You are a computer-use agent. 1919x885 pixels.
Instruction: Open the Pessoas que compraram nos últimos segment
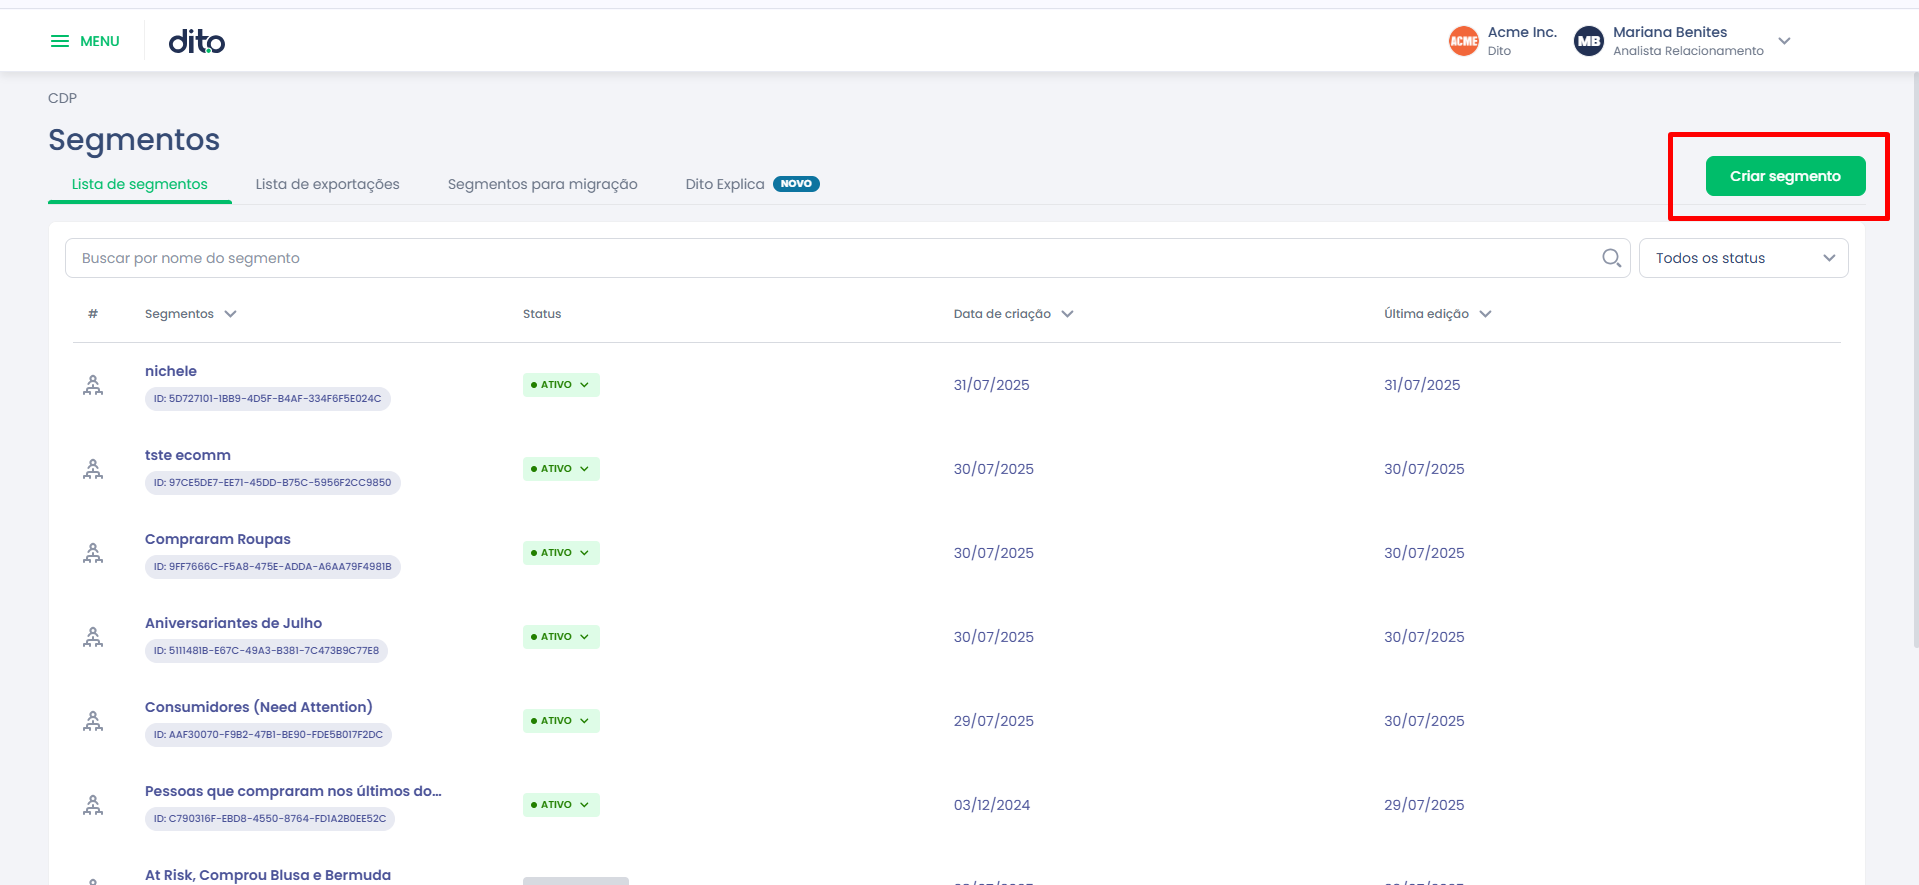point(293,791)
